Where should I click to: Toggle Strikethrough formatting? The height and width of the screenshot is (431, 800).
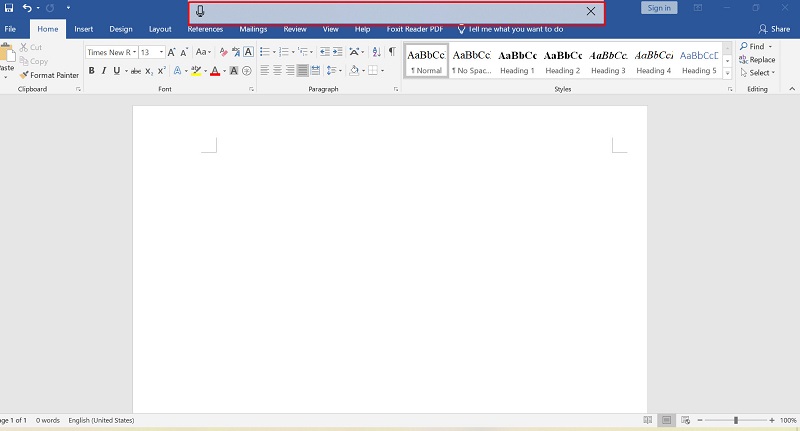pos(136,71)
